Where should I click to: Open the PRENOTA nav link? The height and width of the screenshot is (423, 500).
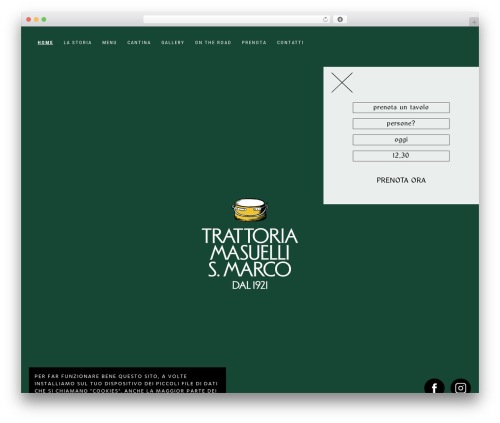tap(254, 42)
